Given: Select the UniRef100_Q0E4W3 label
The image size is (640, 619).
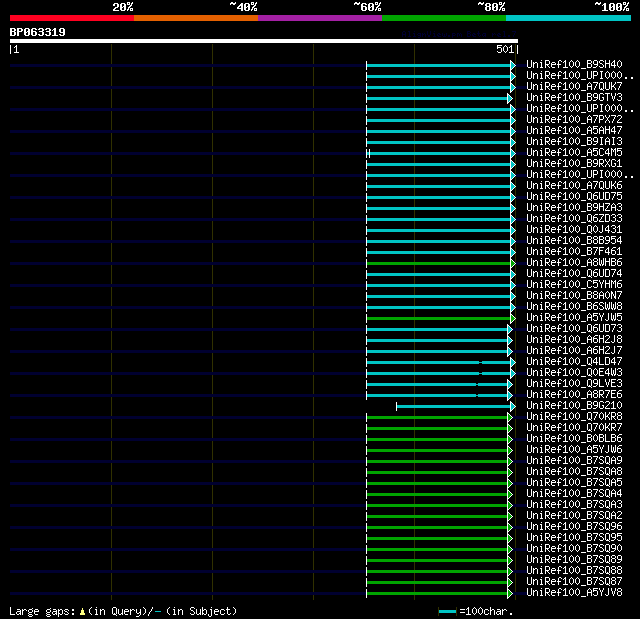Looking at the screenshot, I should click(574, 373).
